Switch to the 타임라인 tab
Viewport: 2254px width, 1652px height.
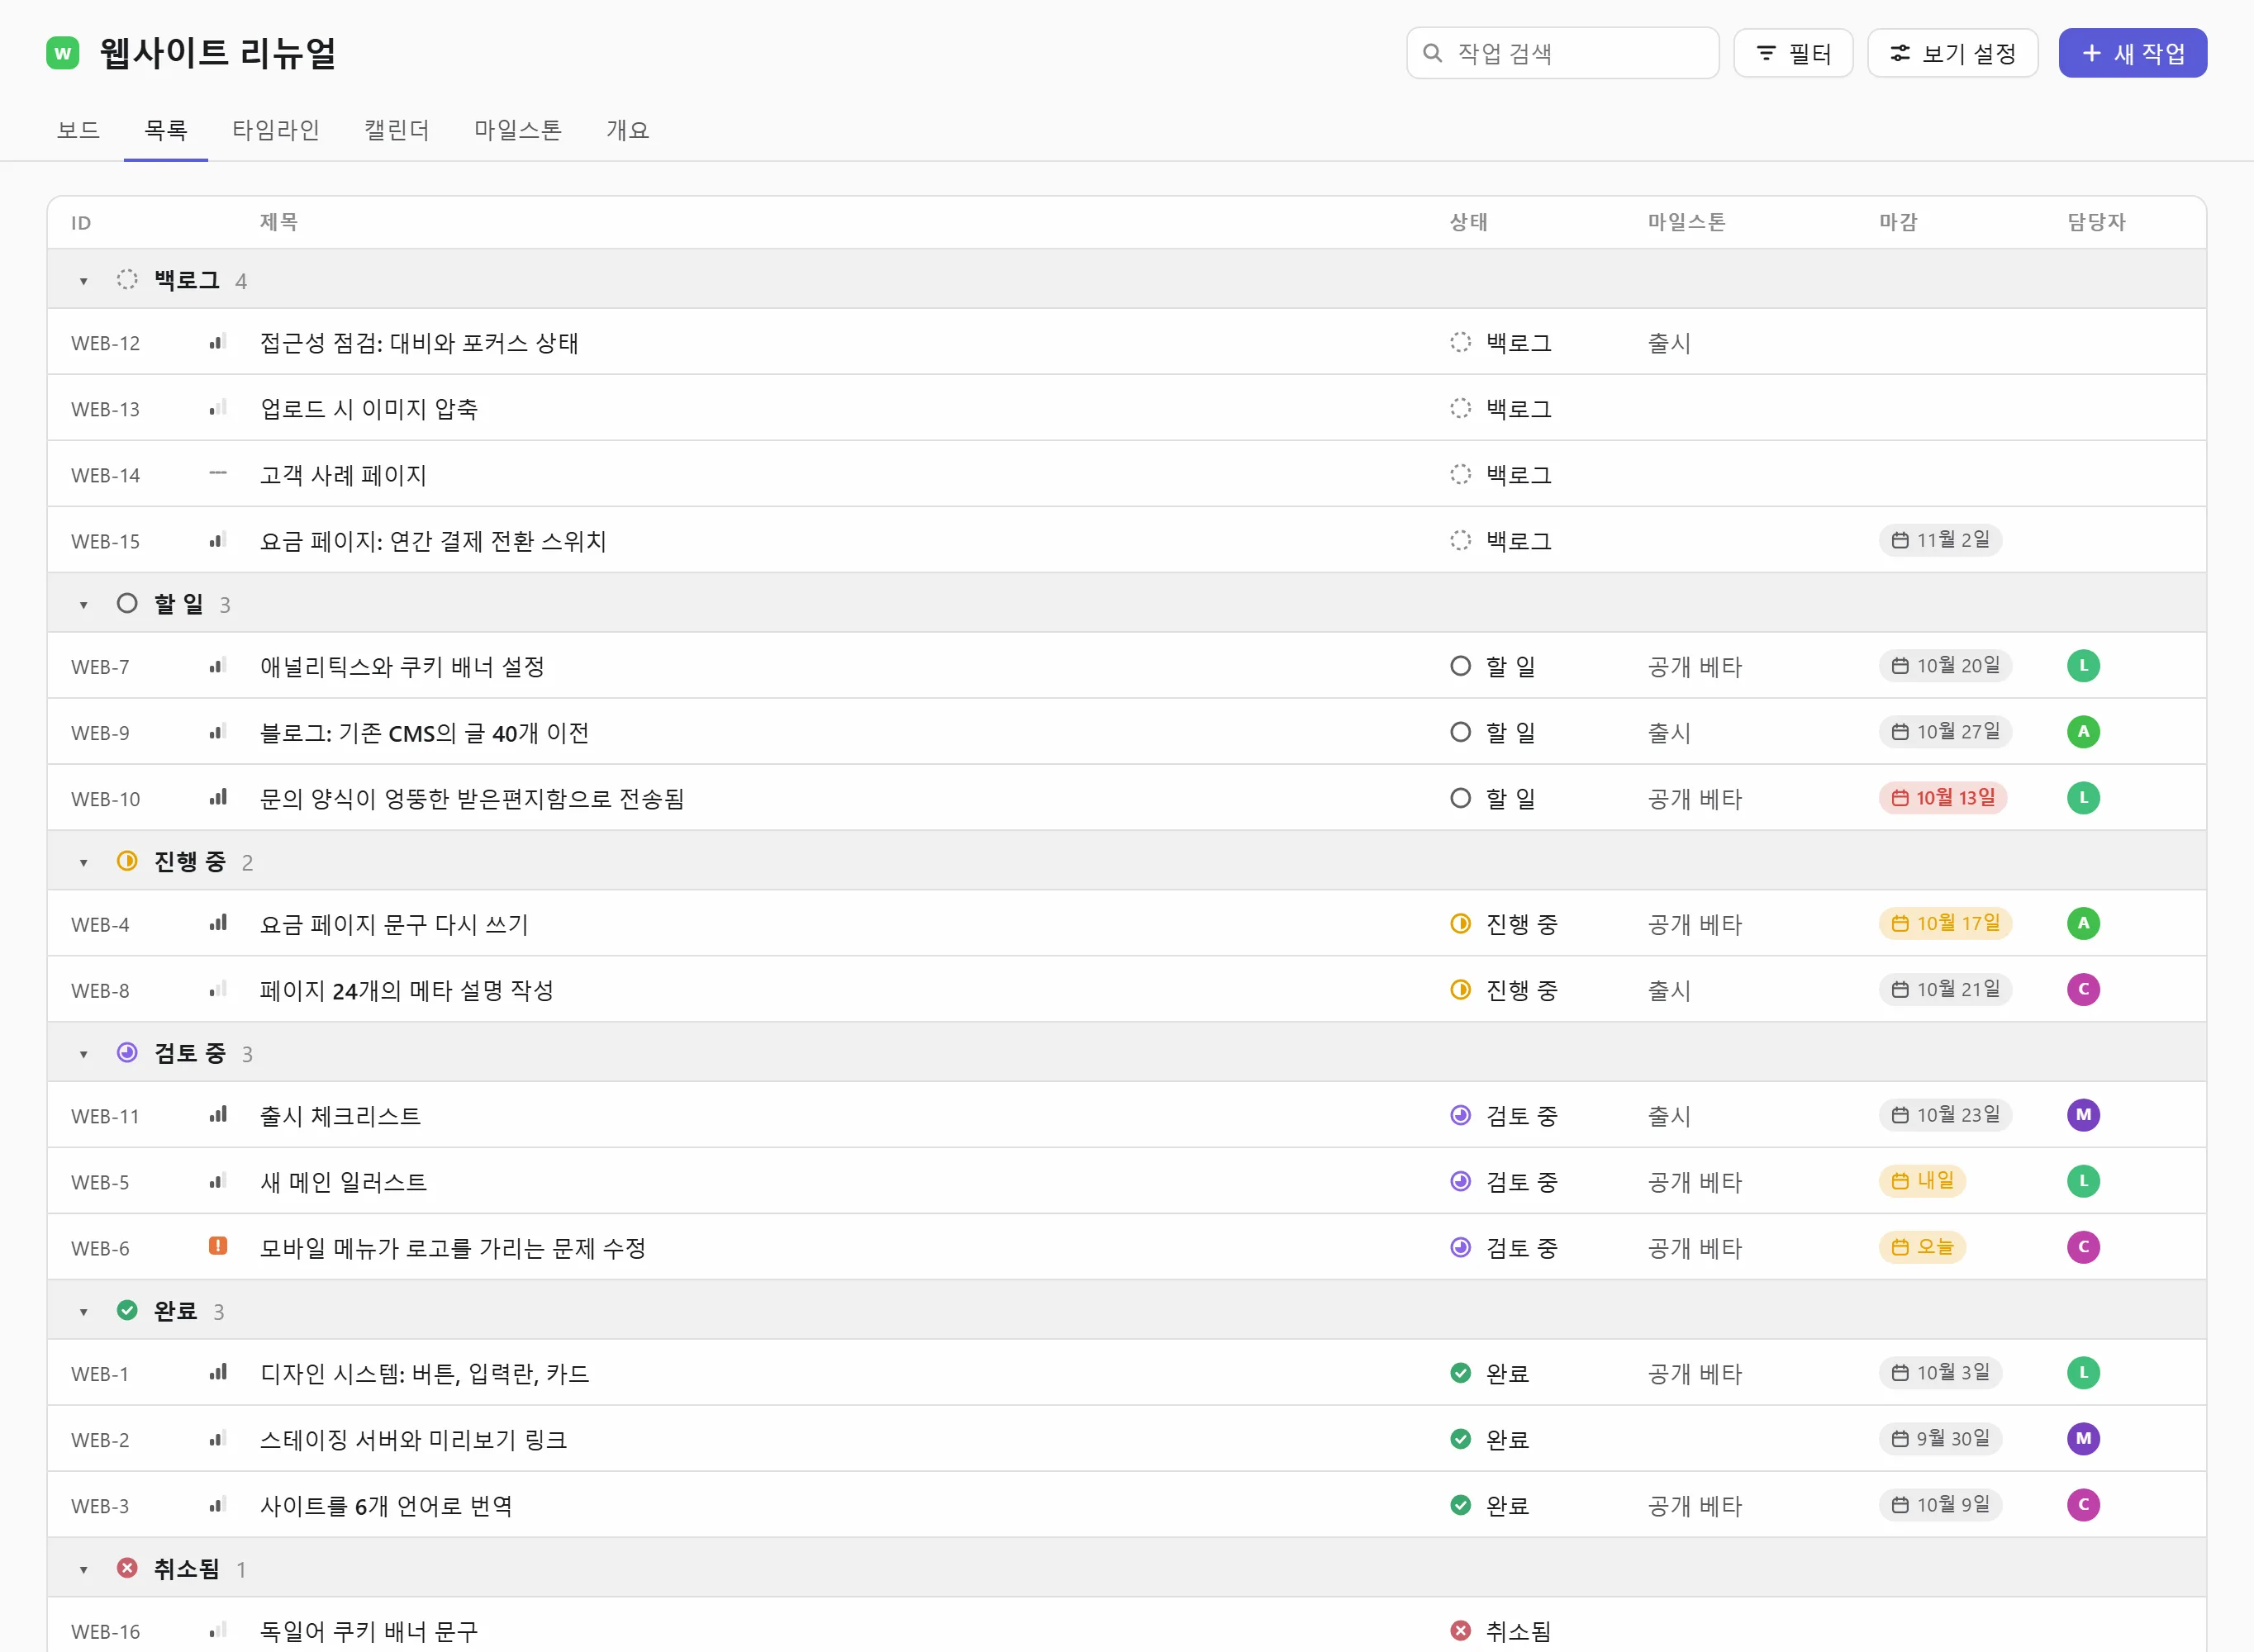(x=276, y=130)
